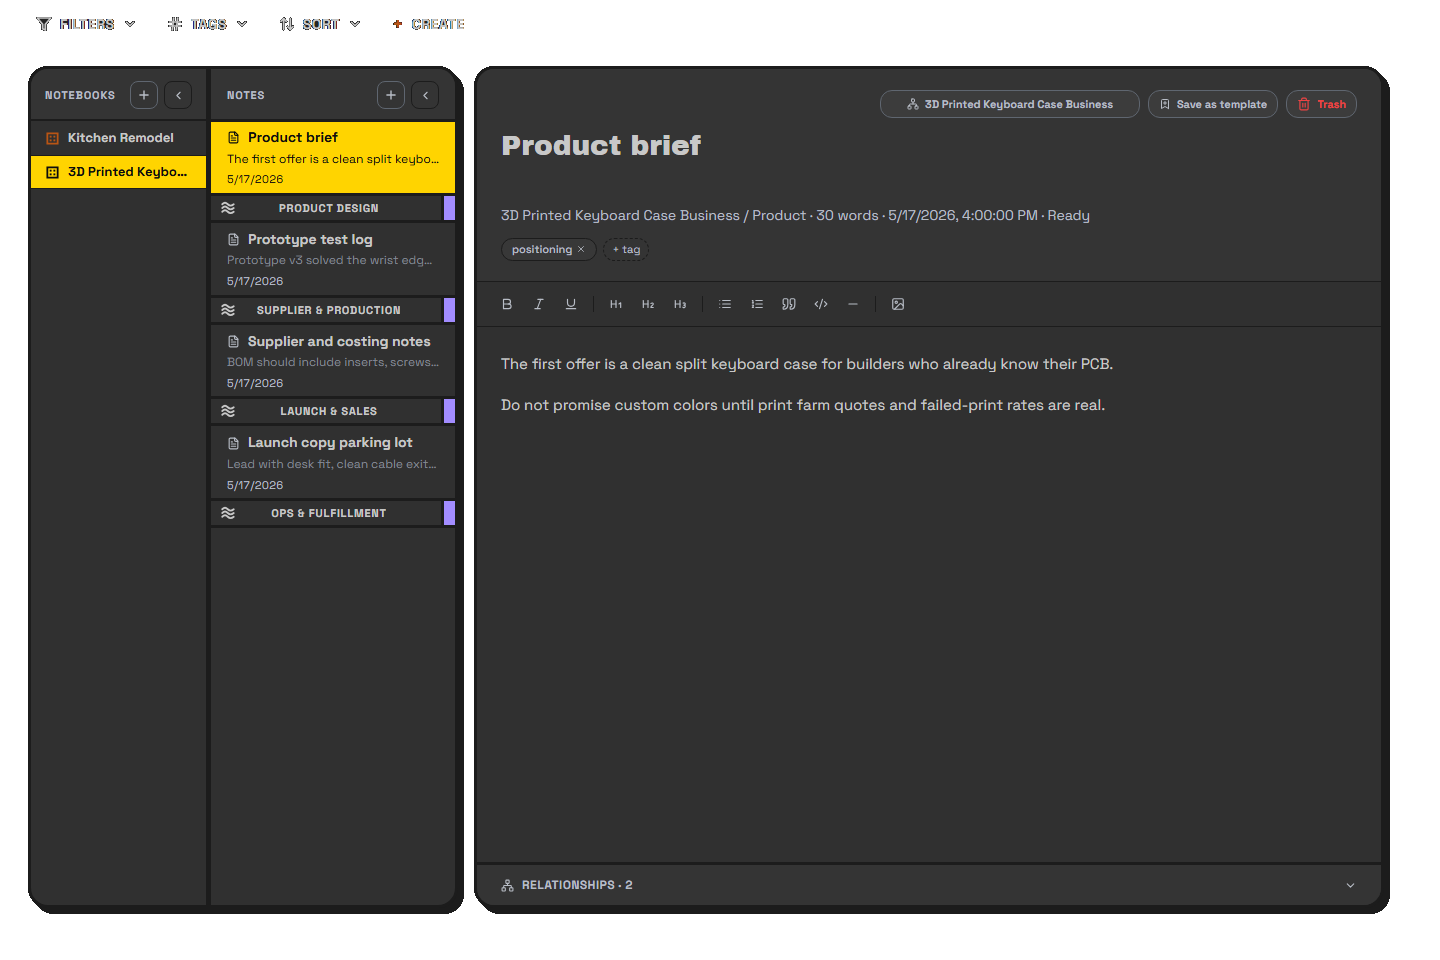The image size is (1440, 960).
Task: Collapse the Notebooks panel
Action: 178,95
